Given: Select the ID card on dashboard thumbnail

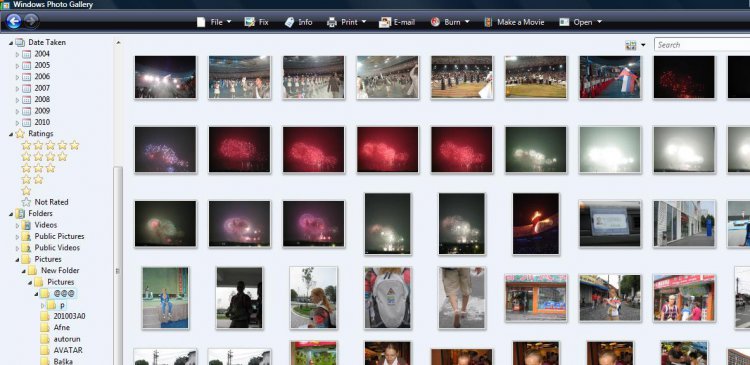Looking at the screenshot, I should coord(610,224).
